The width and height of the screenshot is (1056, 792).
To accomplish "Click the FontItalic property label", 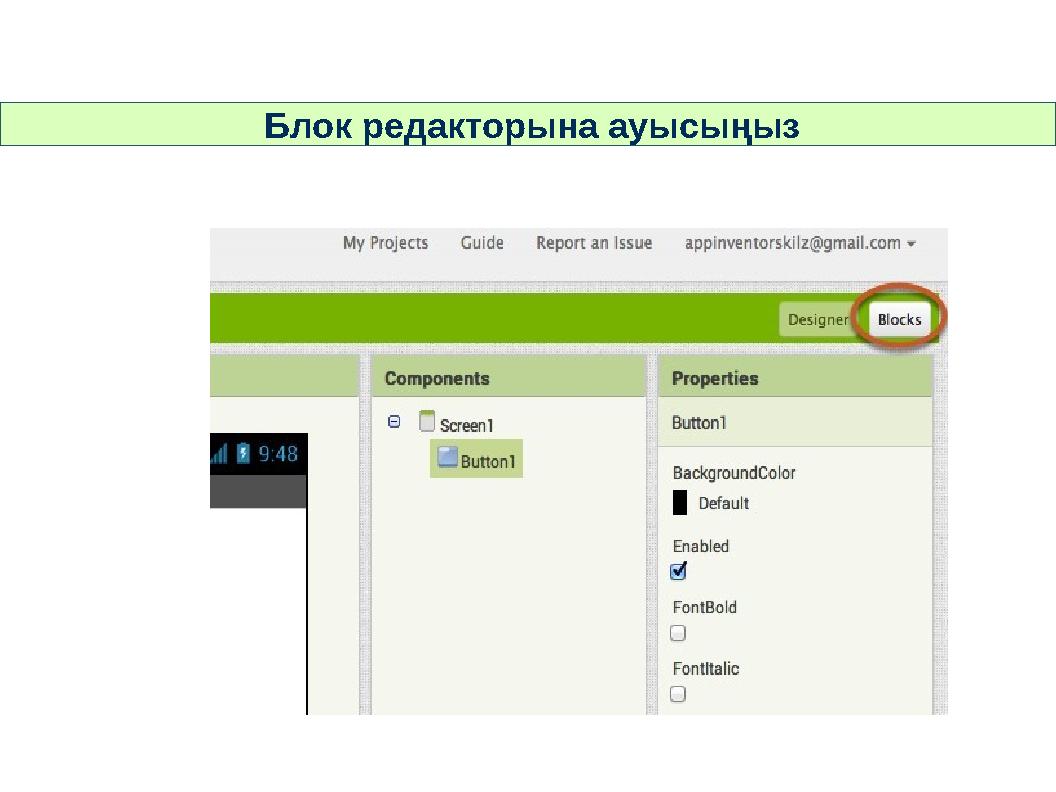I will (x=706, y=669).
